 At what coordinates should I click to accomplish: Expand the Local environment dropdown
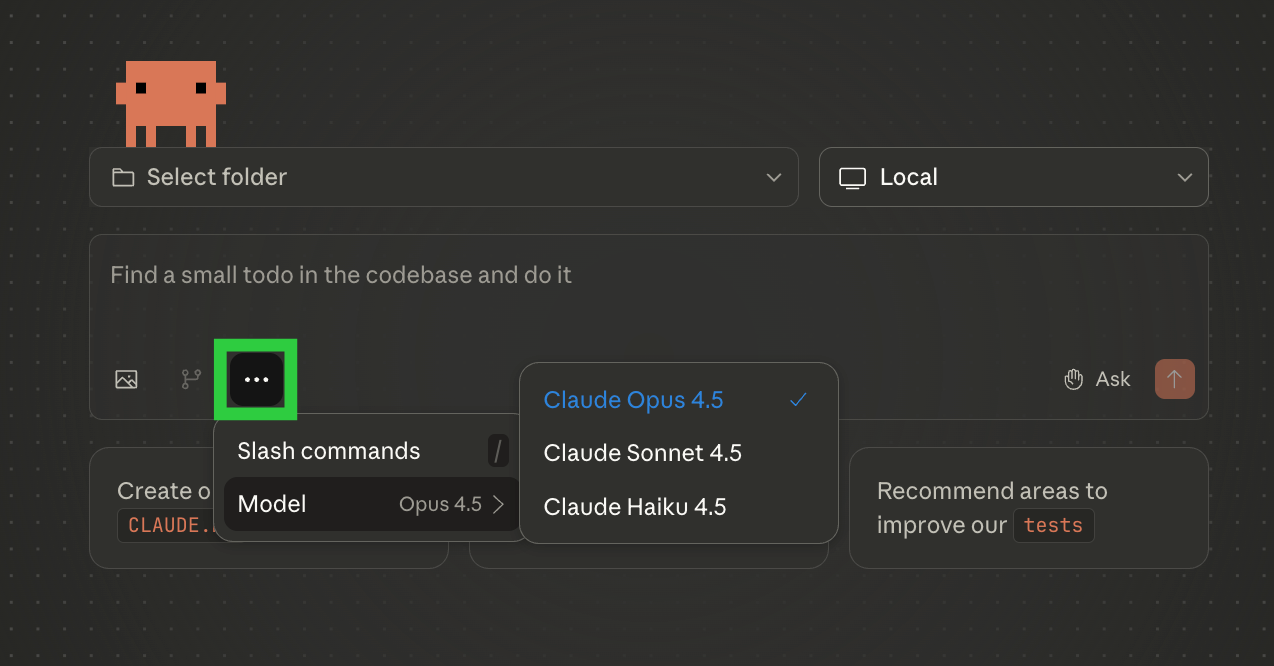click(1013, 178)
